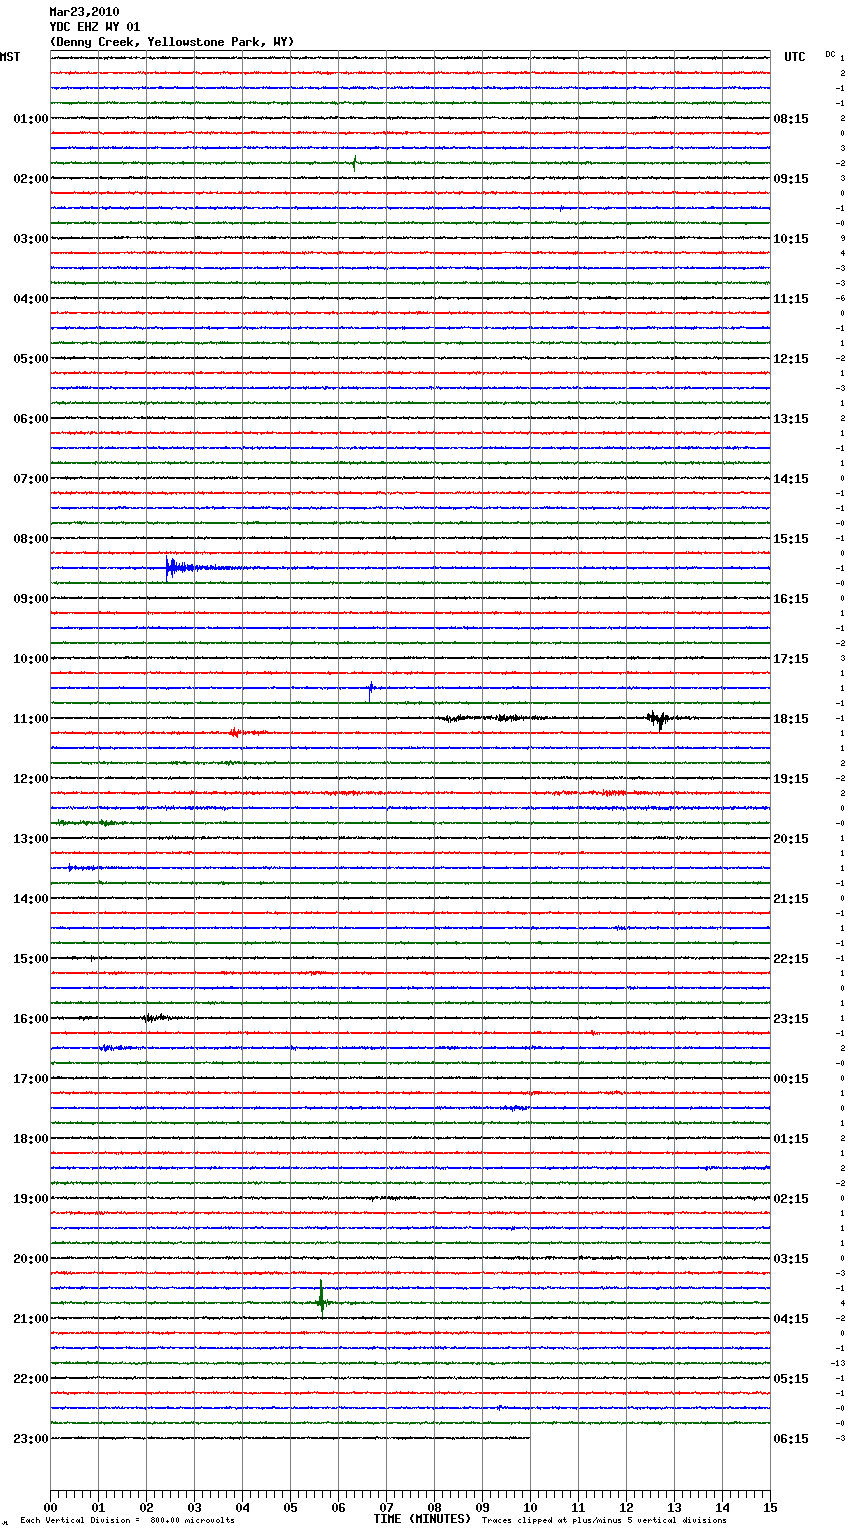The height and width of the screenshot is (1534, 850).
Task: Click the small green spike before 02:00
Action: pos(354,163)
